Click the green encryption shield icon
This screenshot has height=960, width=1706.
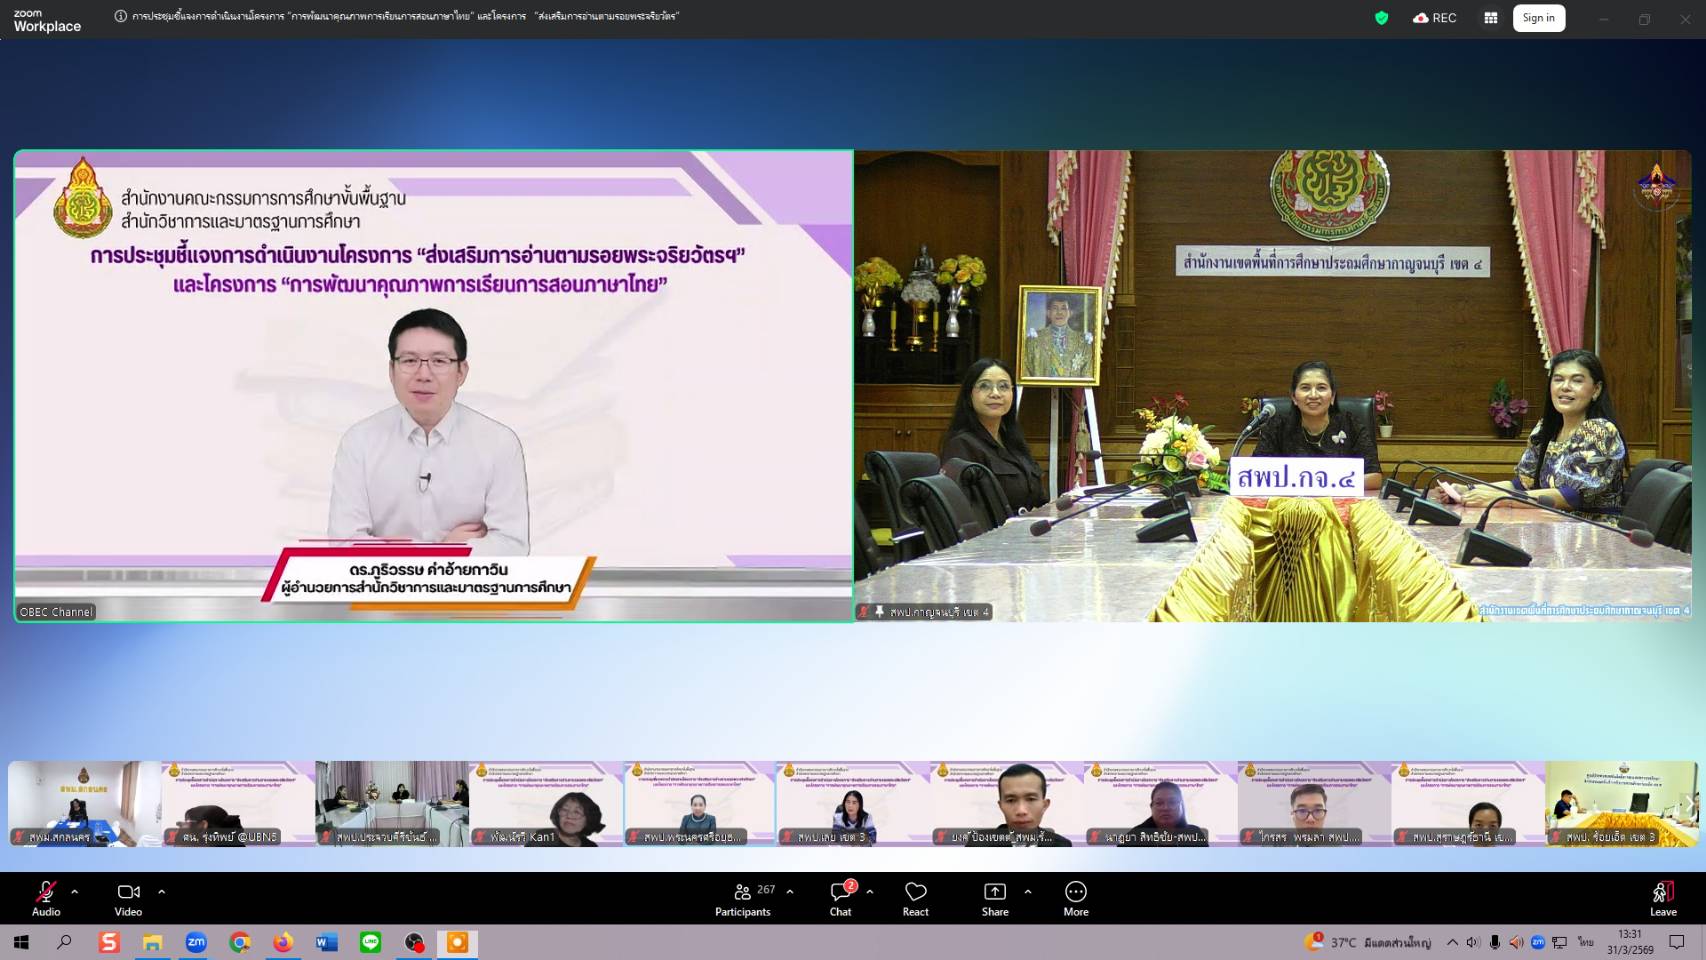pyautogui.click(x=1382, y=18)
